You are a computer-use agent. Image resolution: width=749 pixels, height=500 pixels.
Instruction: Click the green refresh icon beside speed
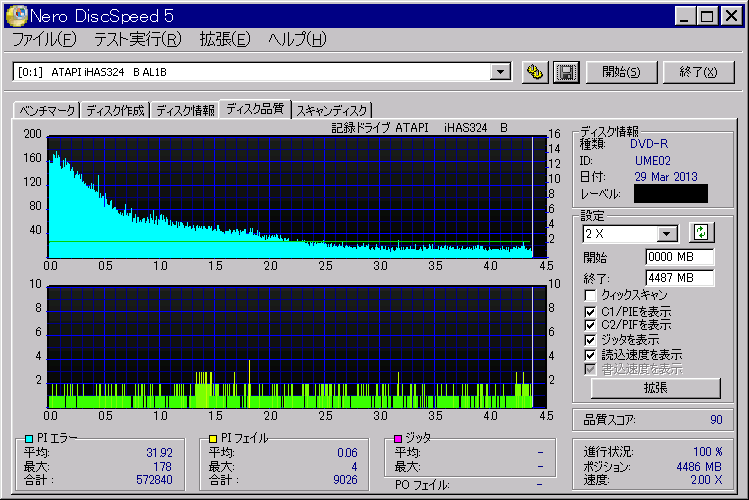pyautogui.click(x=701, y=233)
